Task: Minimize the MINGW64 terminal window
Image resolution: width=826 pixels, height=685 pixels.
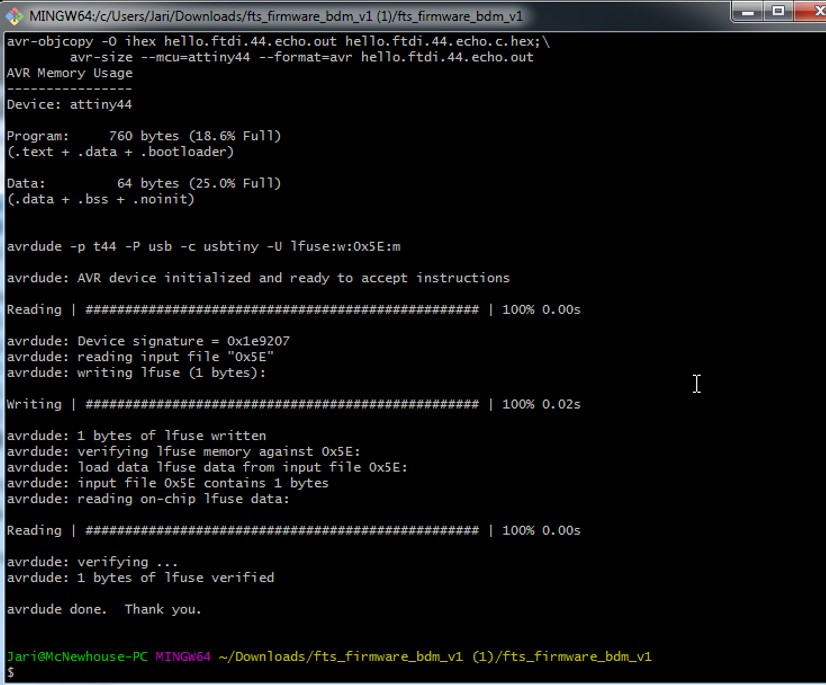Action: click(748, 11)
